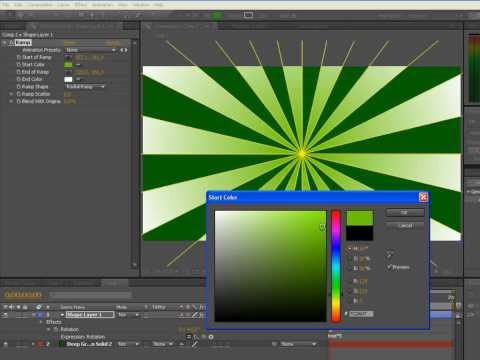Click lock column header in timeline
This screenshot has width=480, height=360.
[25, 307]
